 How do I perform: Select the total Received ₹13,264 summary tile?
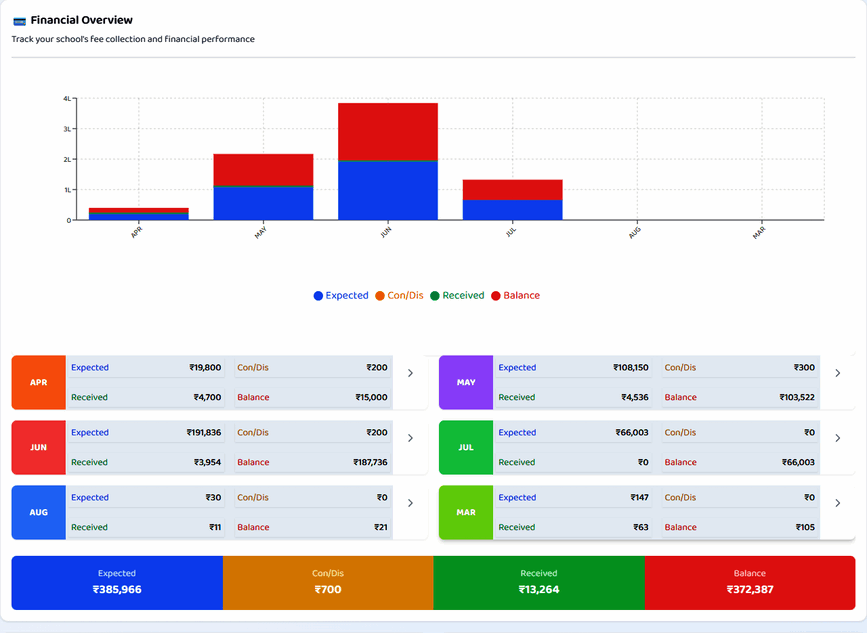coord(539,583)
